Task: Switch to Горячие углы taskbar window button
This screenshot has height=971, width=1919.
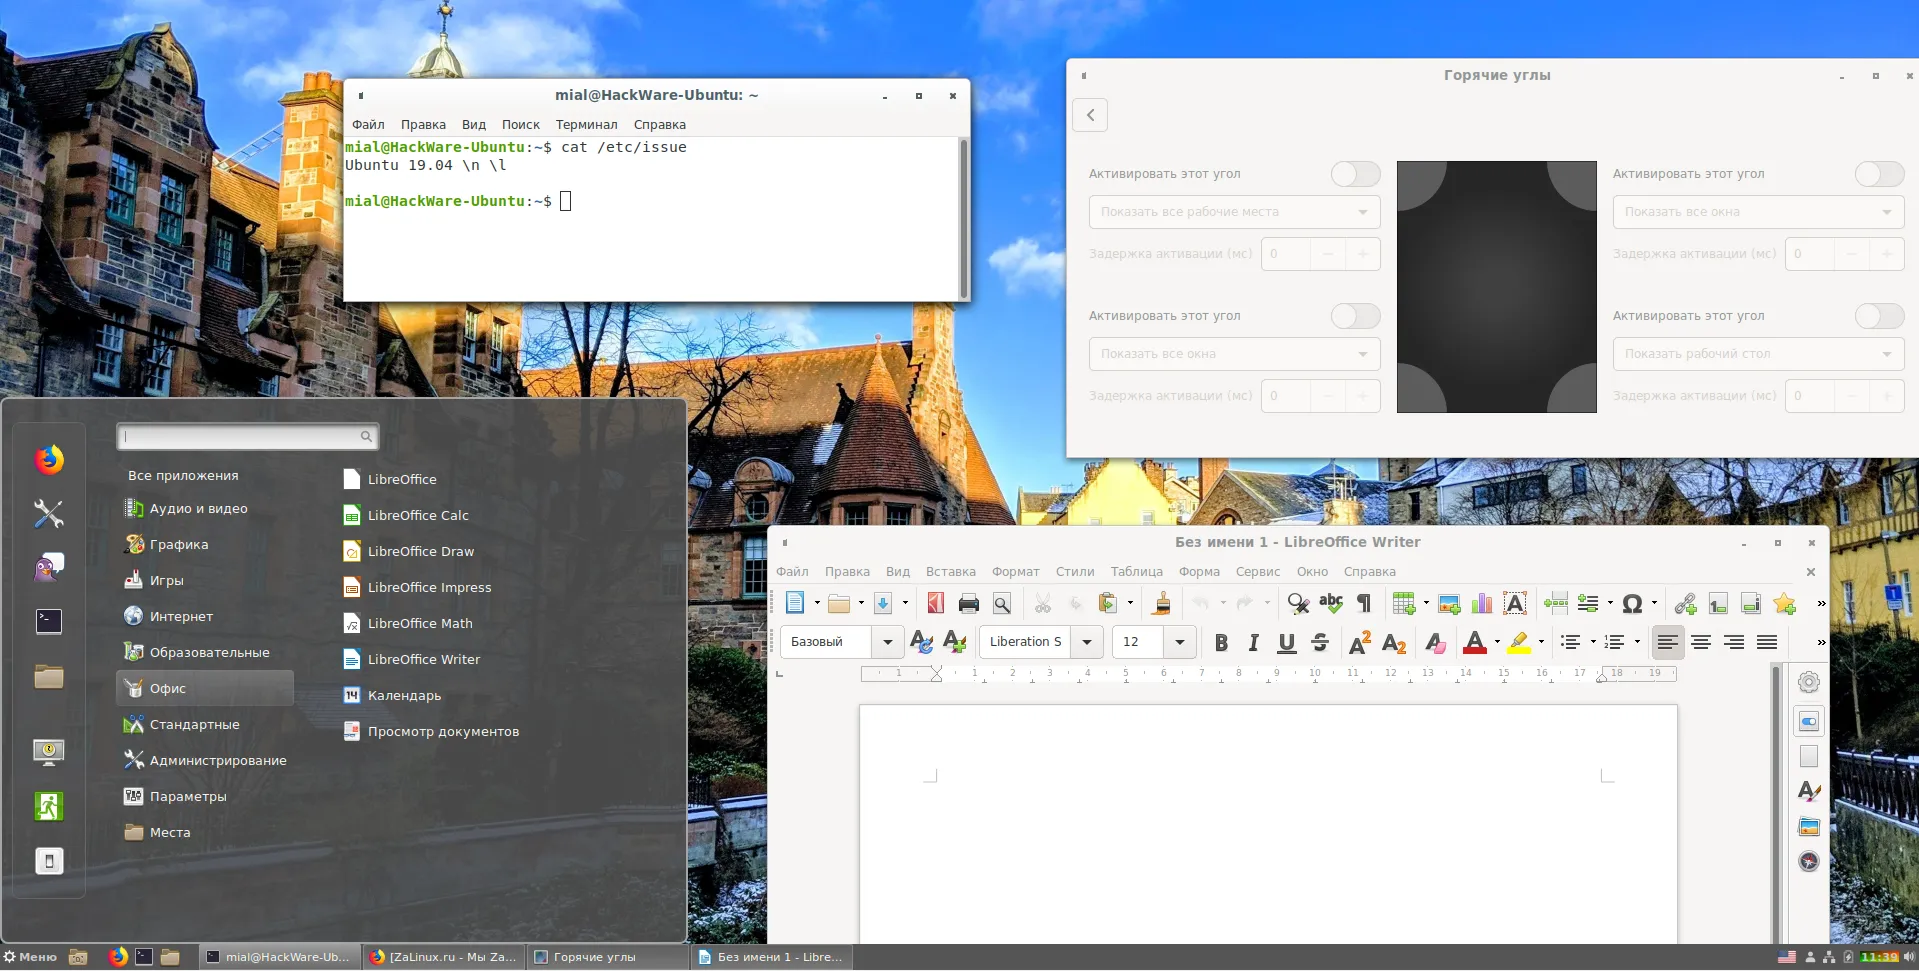Action: coord(607,957)
